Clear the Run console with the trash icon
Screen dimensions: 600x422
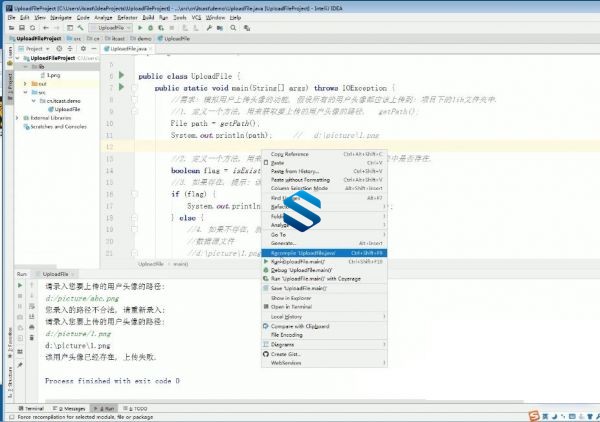tap(32, 337)
